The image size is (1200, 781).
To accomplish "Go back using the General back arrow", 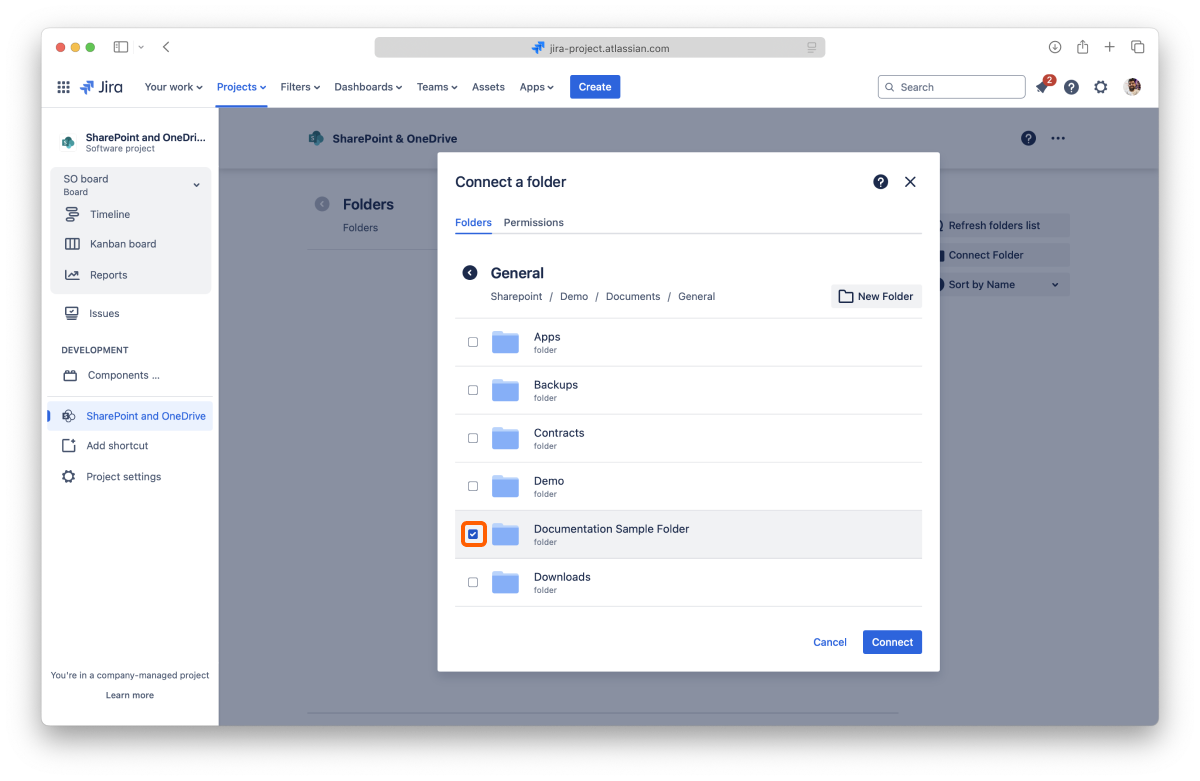I will 469,273.
